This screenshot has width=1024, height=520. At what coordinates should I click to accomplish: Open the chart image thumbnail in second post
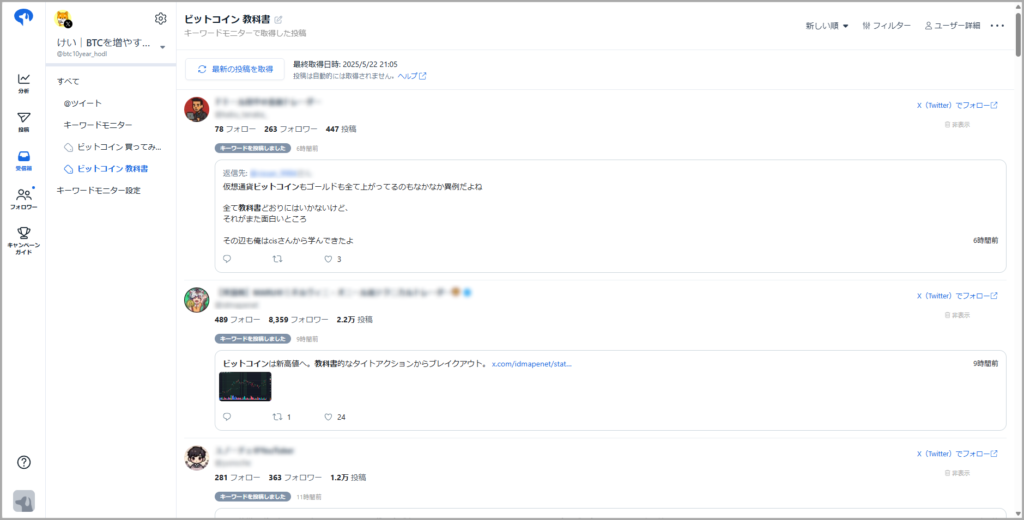[245, 386]
